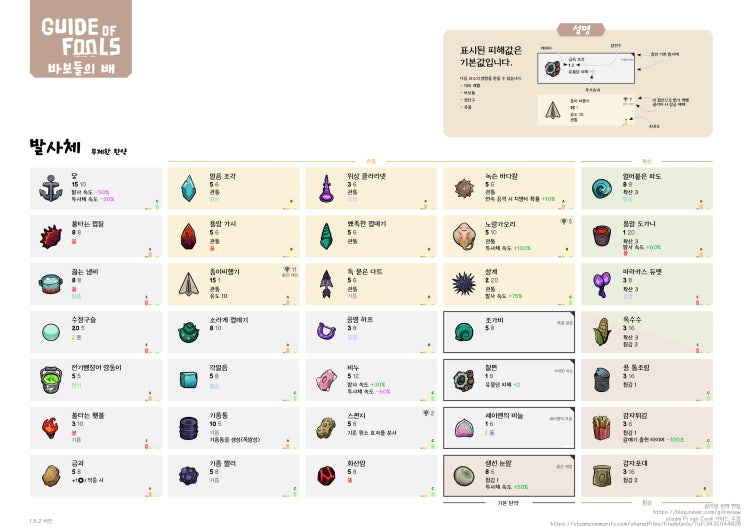Click the sample item card in legend box

coord(586,68)
